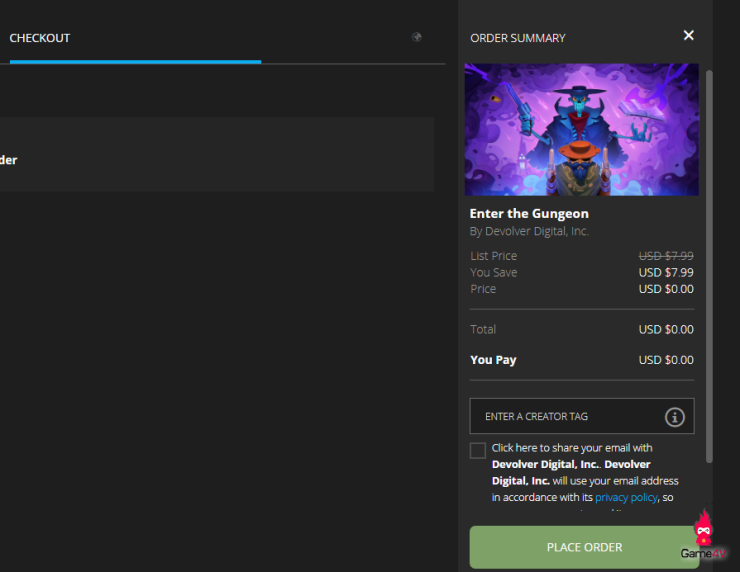Open the privacy policy link
Viewport: 740px width, 572px height.
coord(626,497)
